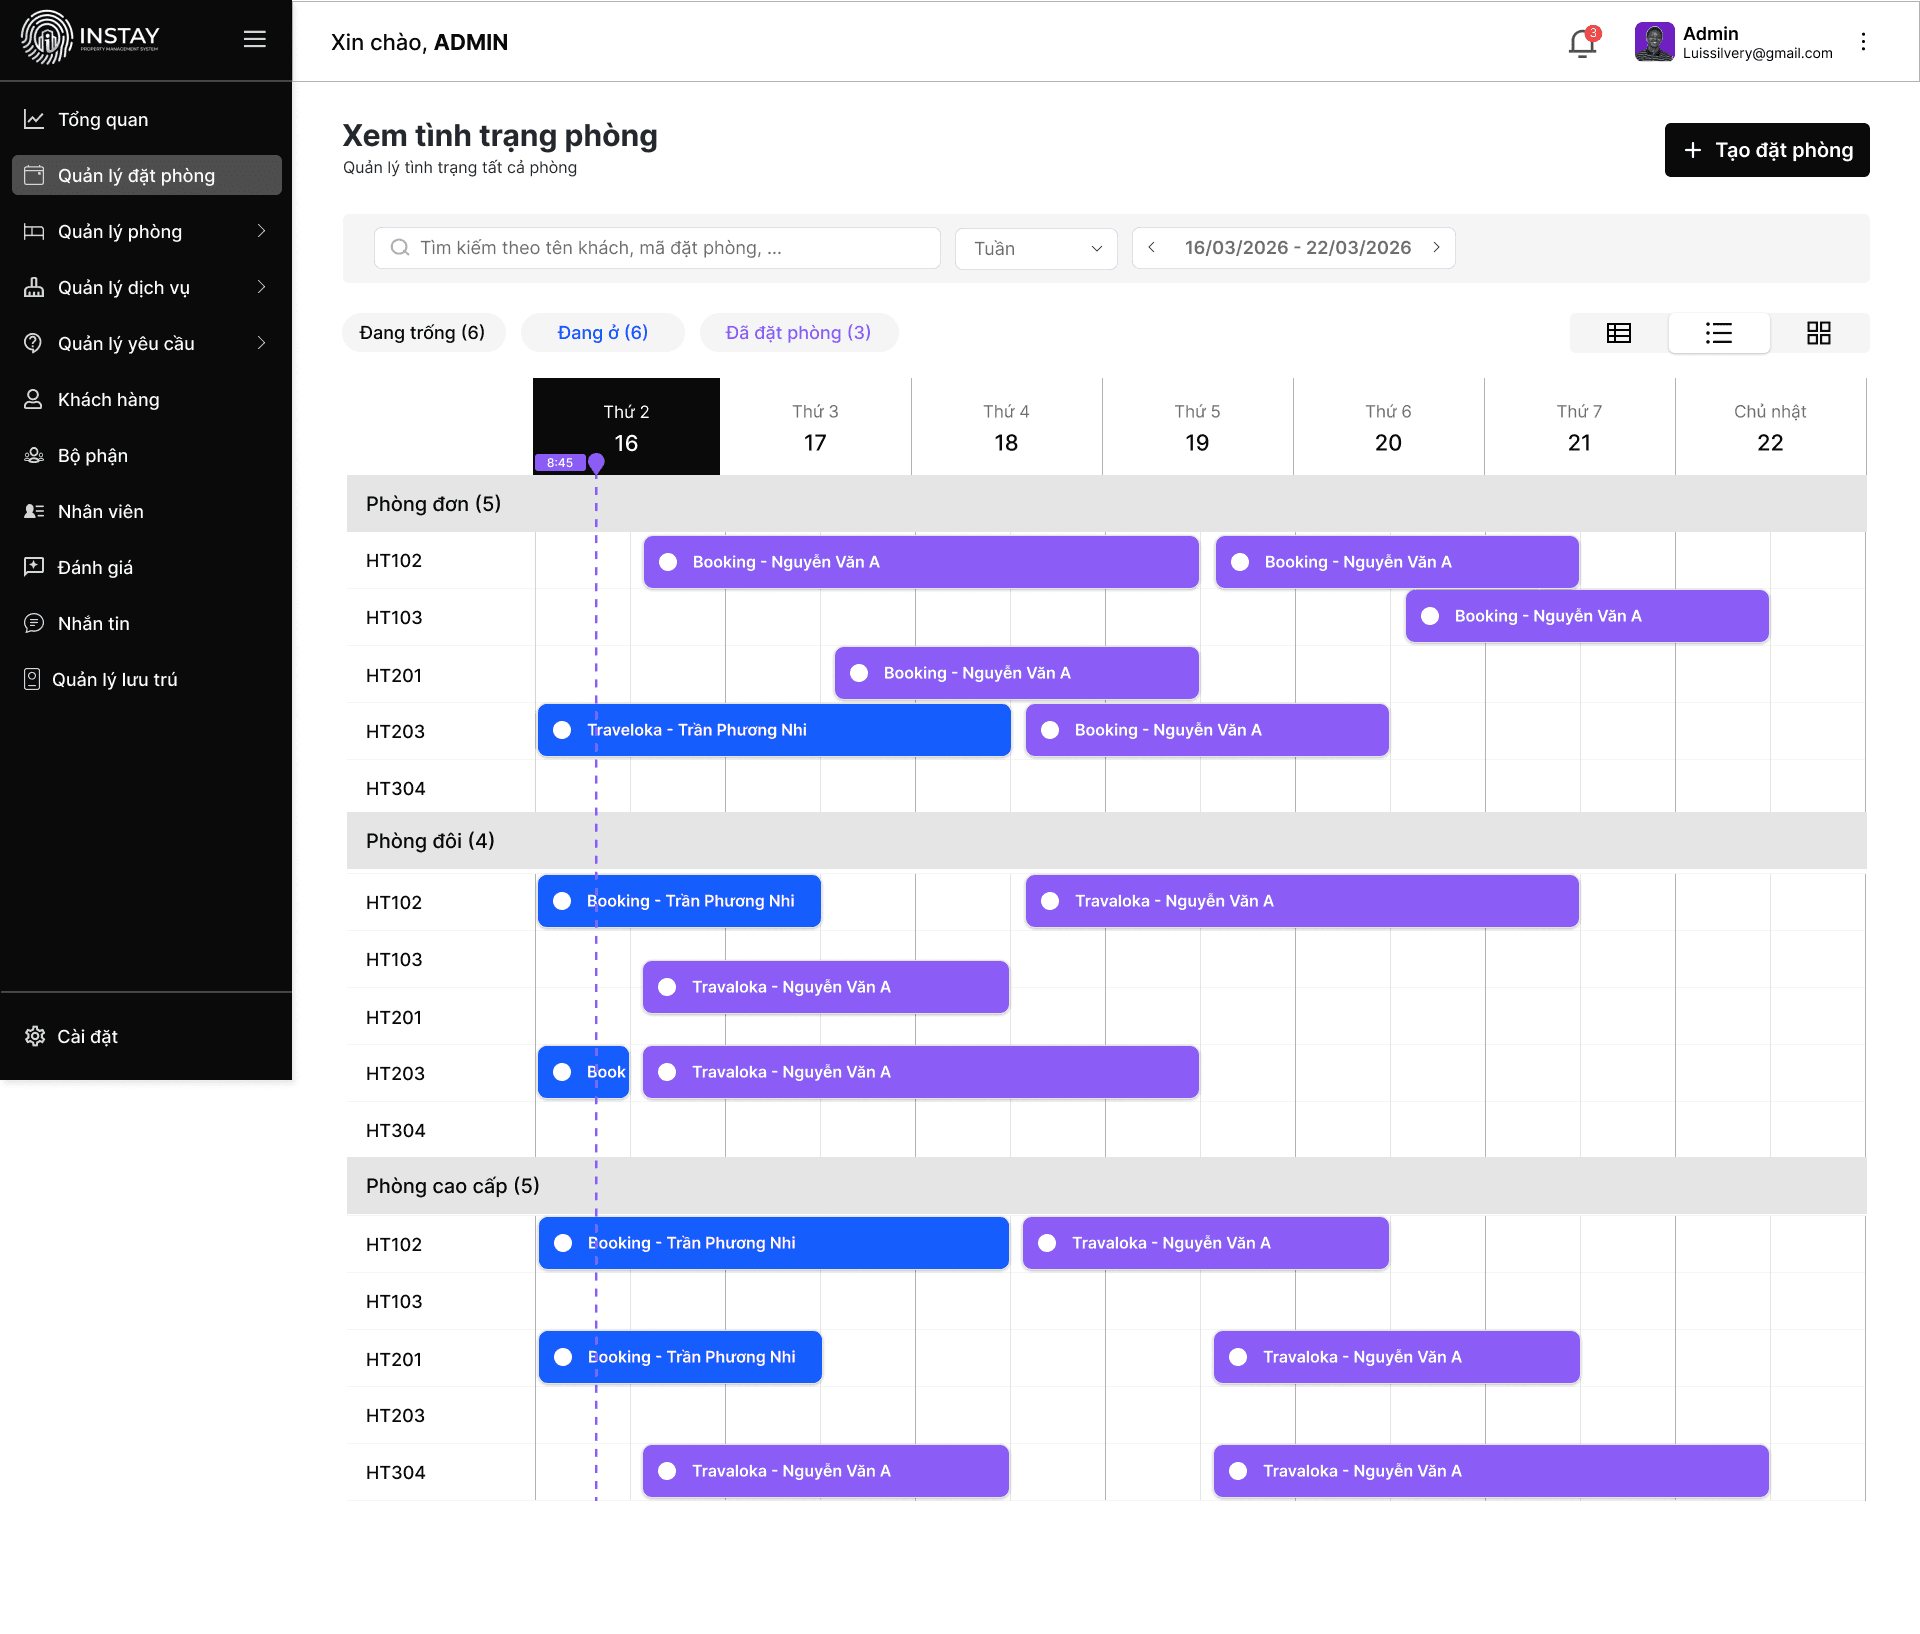This screenshot has height=1634, width=1920.
Task: Open Nhân viên page
Action: (146, 511)
